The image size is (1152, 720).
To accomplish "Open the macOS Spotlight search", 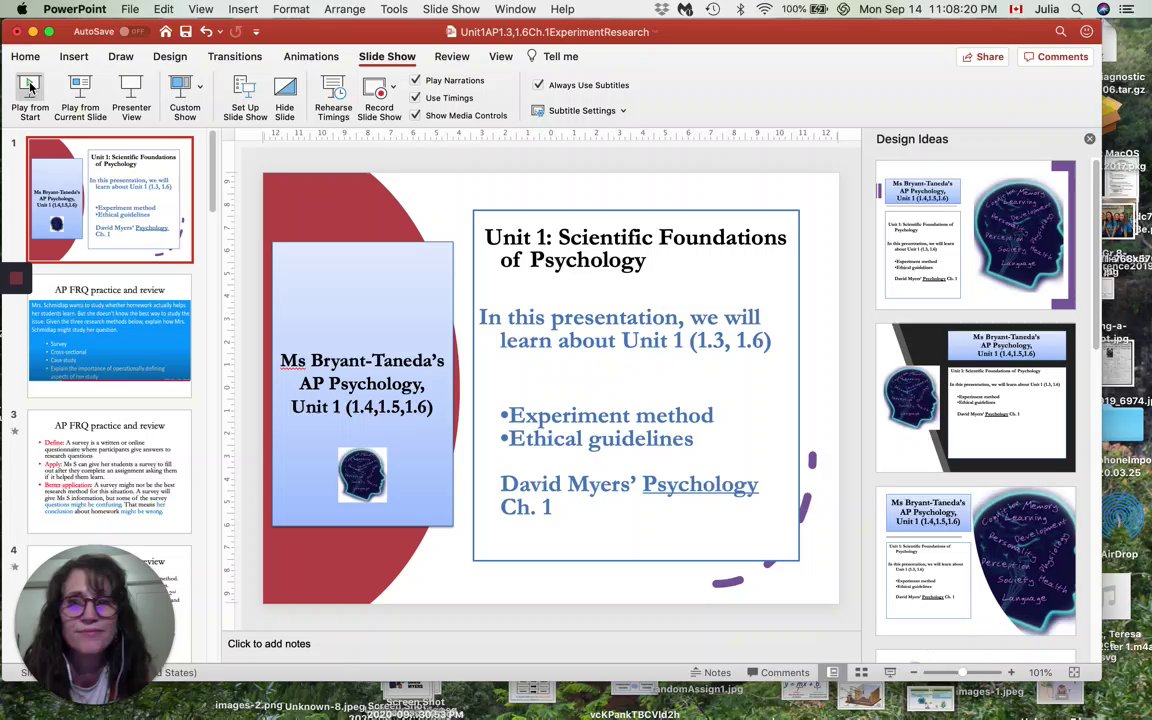I will (x=1077, y=10).
